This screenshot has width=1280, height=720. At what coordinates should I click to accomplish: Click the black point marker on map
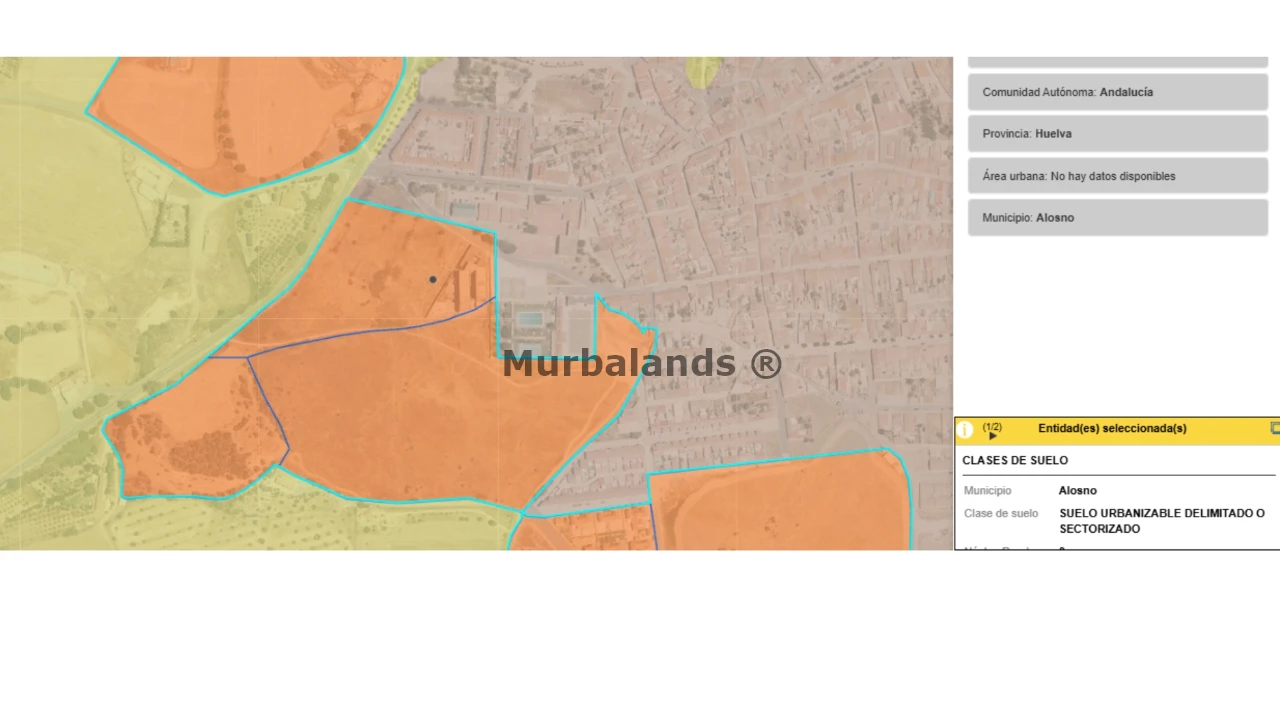coord(433,280)
